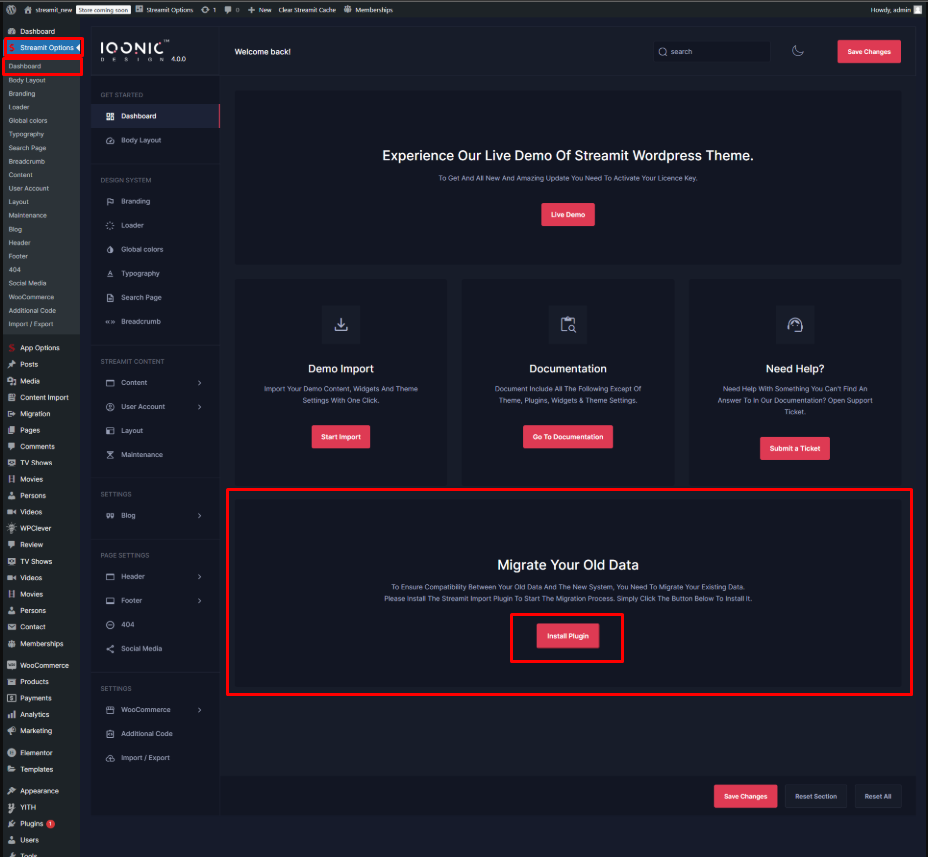Open the 404 icon in the options panel

click(x=110, y=625)
